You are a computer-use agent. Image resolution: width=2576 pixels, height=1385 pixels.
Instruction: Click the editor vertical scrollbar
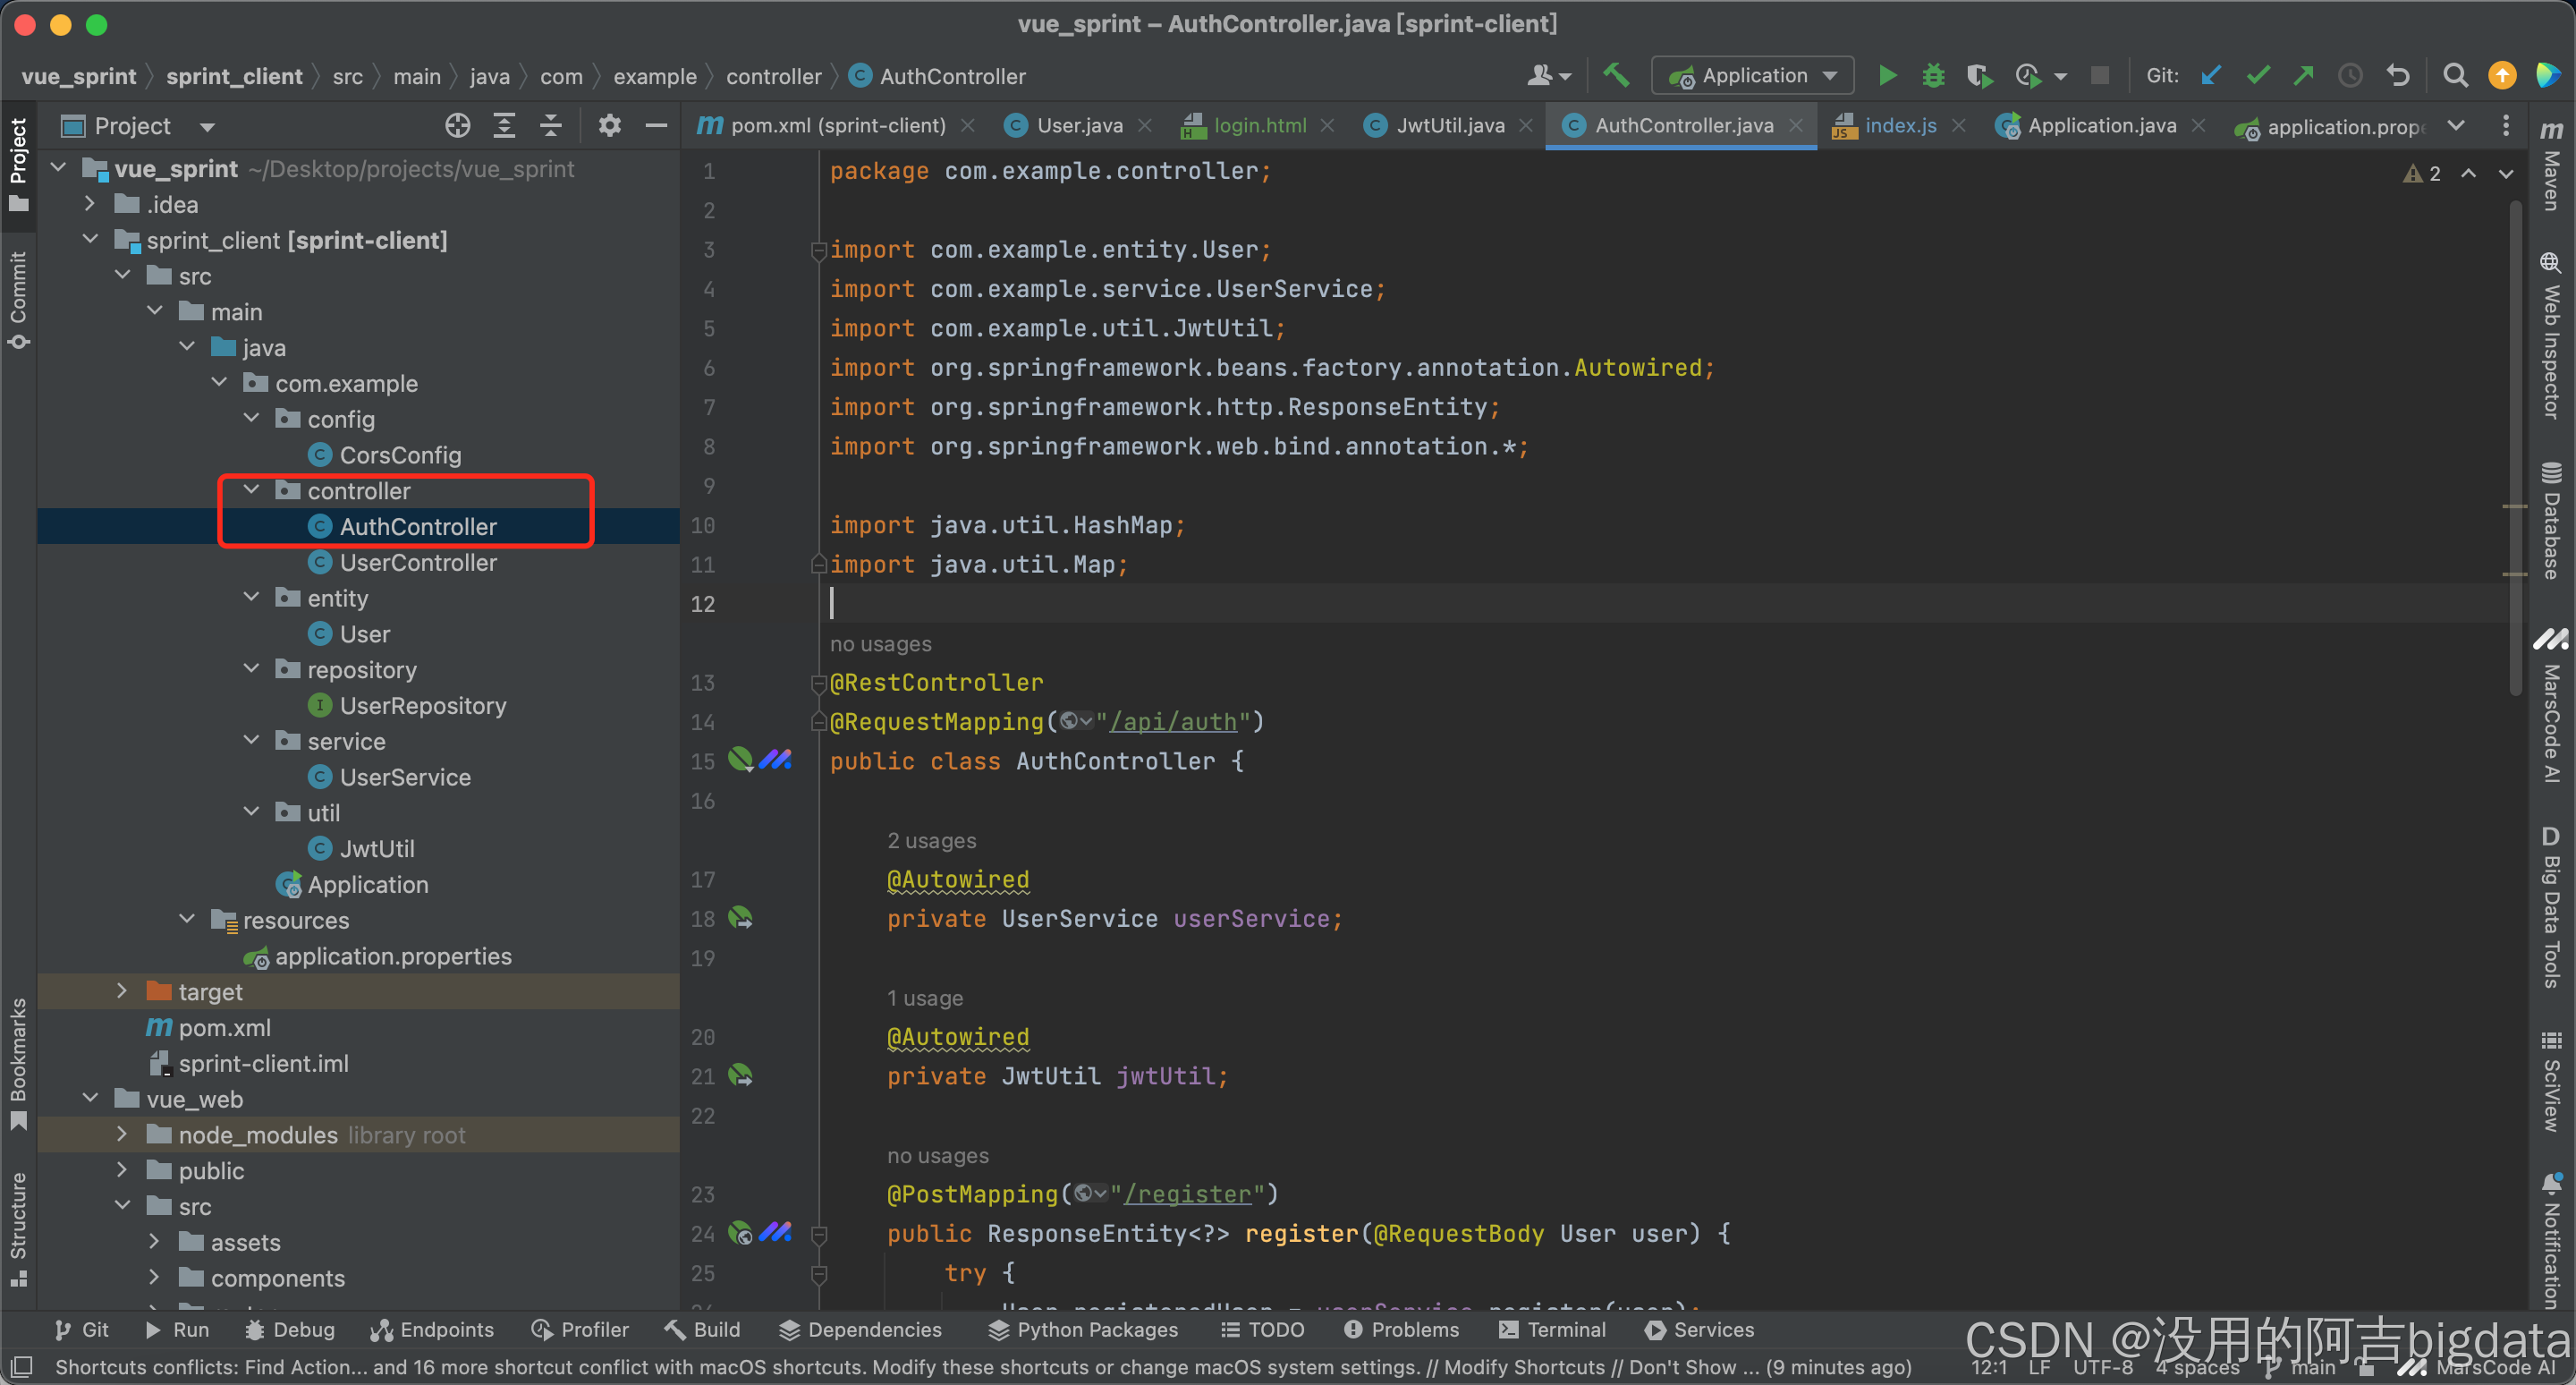(x=2514, y=450)
